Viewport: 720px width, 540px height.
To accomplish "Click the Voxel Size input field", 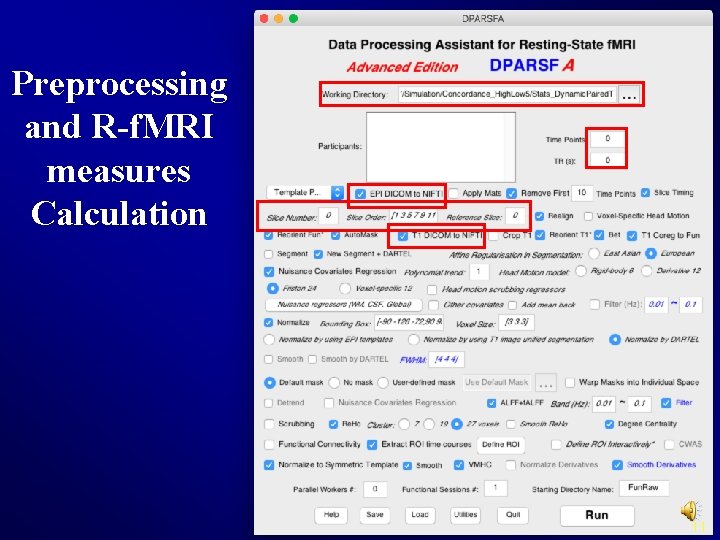I will [x=517, y=322].
